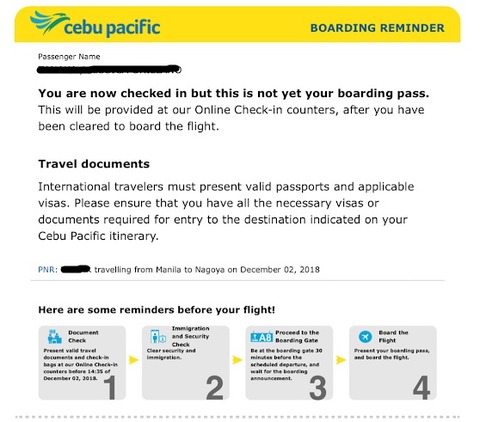Click the Travel documents heading

click(94, 164)
